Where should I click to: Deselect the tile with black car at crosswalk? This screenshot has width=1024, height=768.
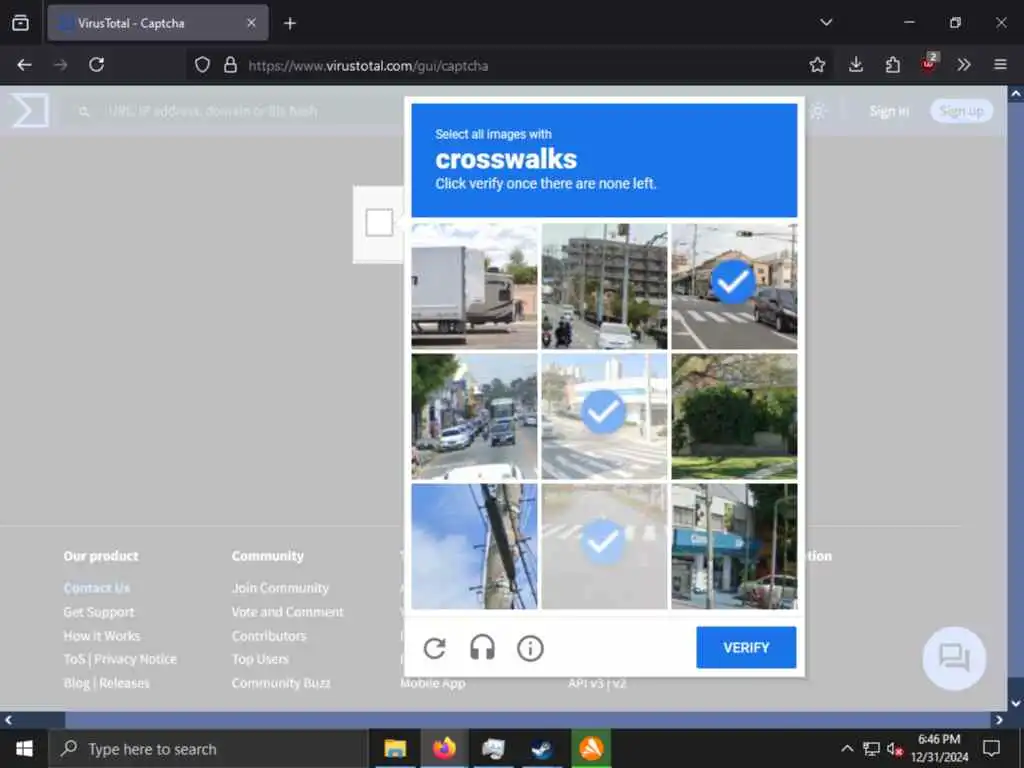coord(734,286)
